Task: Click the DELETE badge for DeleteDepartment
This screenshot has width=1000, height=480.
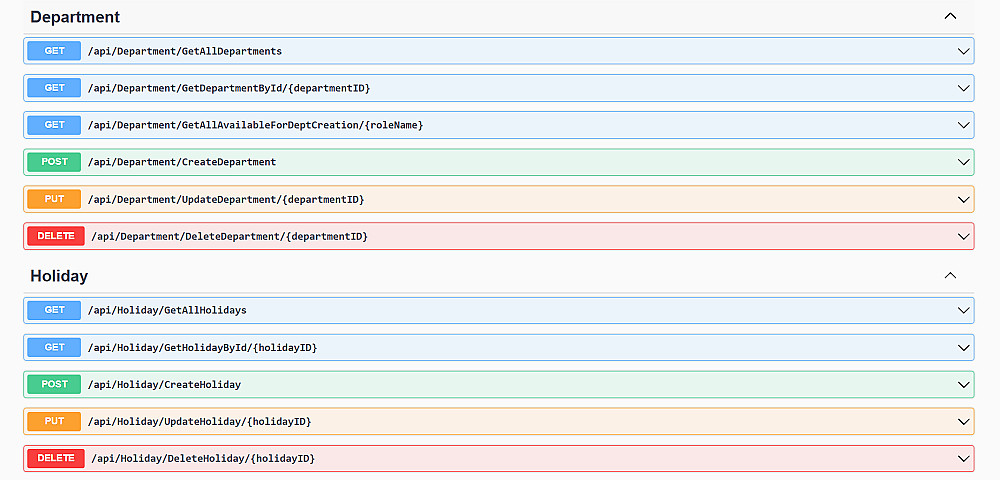Action: (56, 236)
